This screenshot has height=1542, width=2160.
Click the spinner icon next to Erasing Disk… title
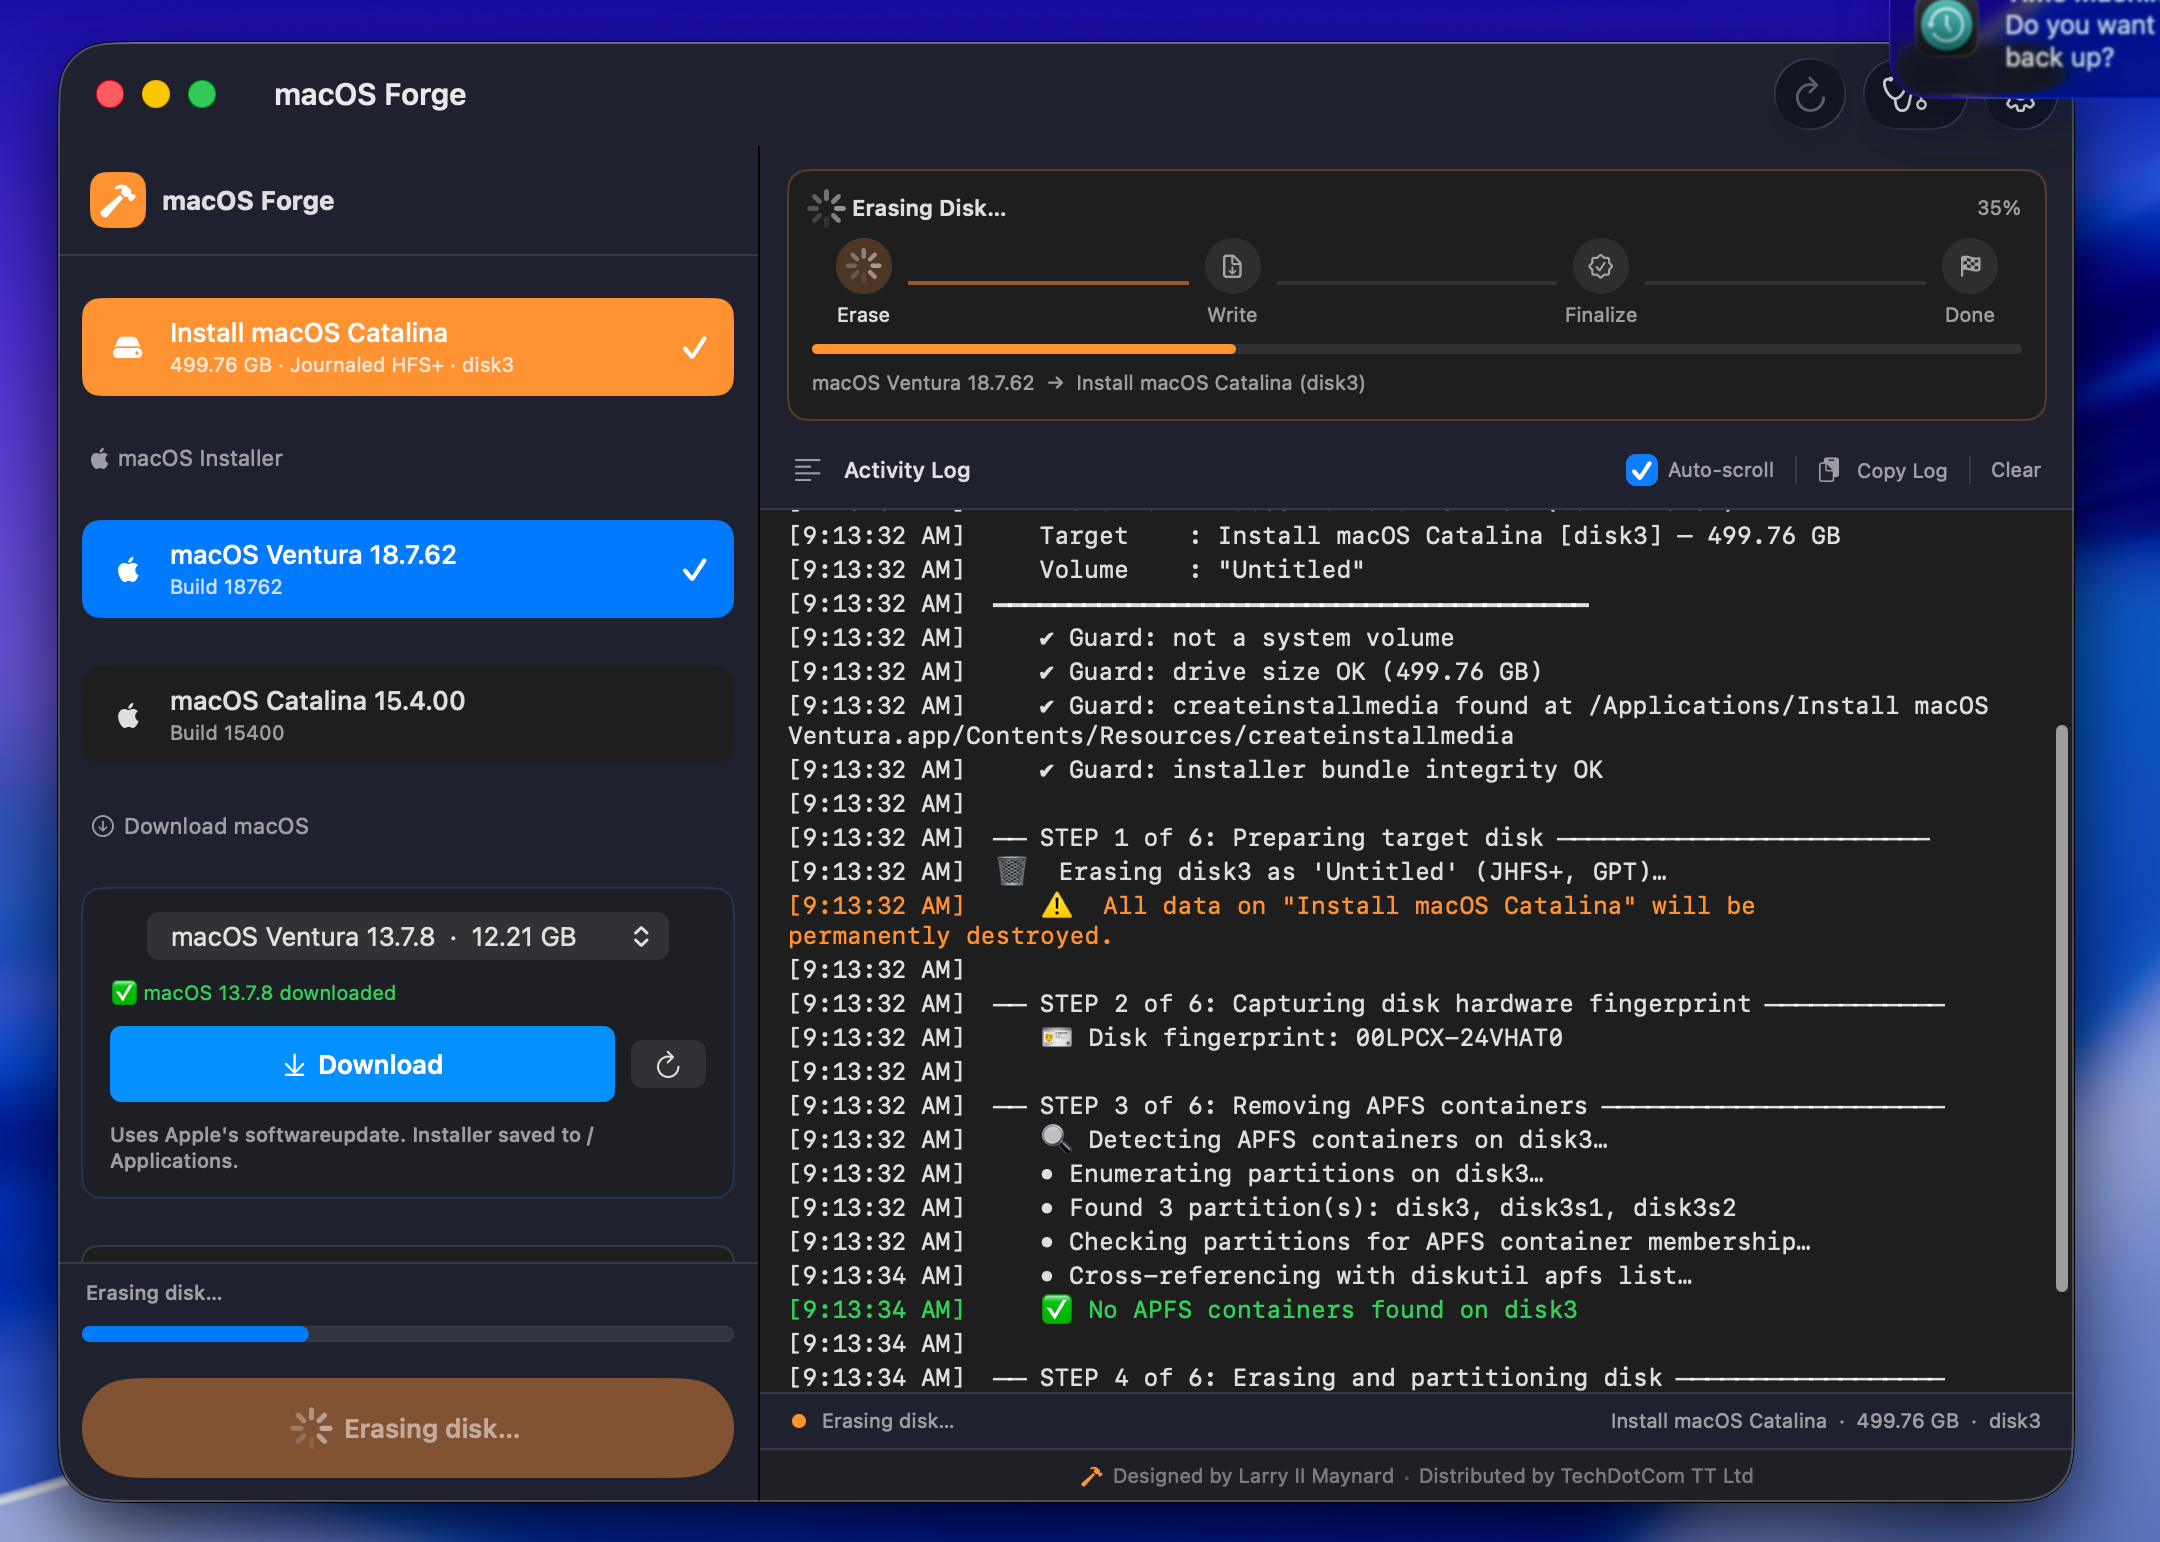coord(826,208)
